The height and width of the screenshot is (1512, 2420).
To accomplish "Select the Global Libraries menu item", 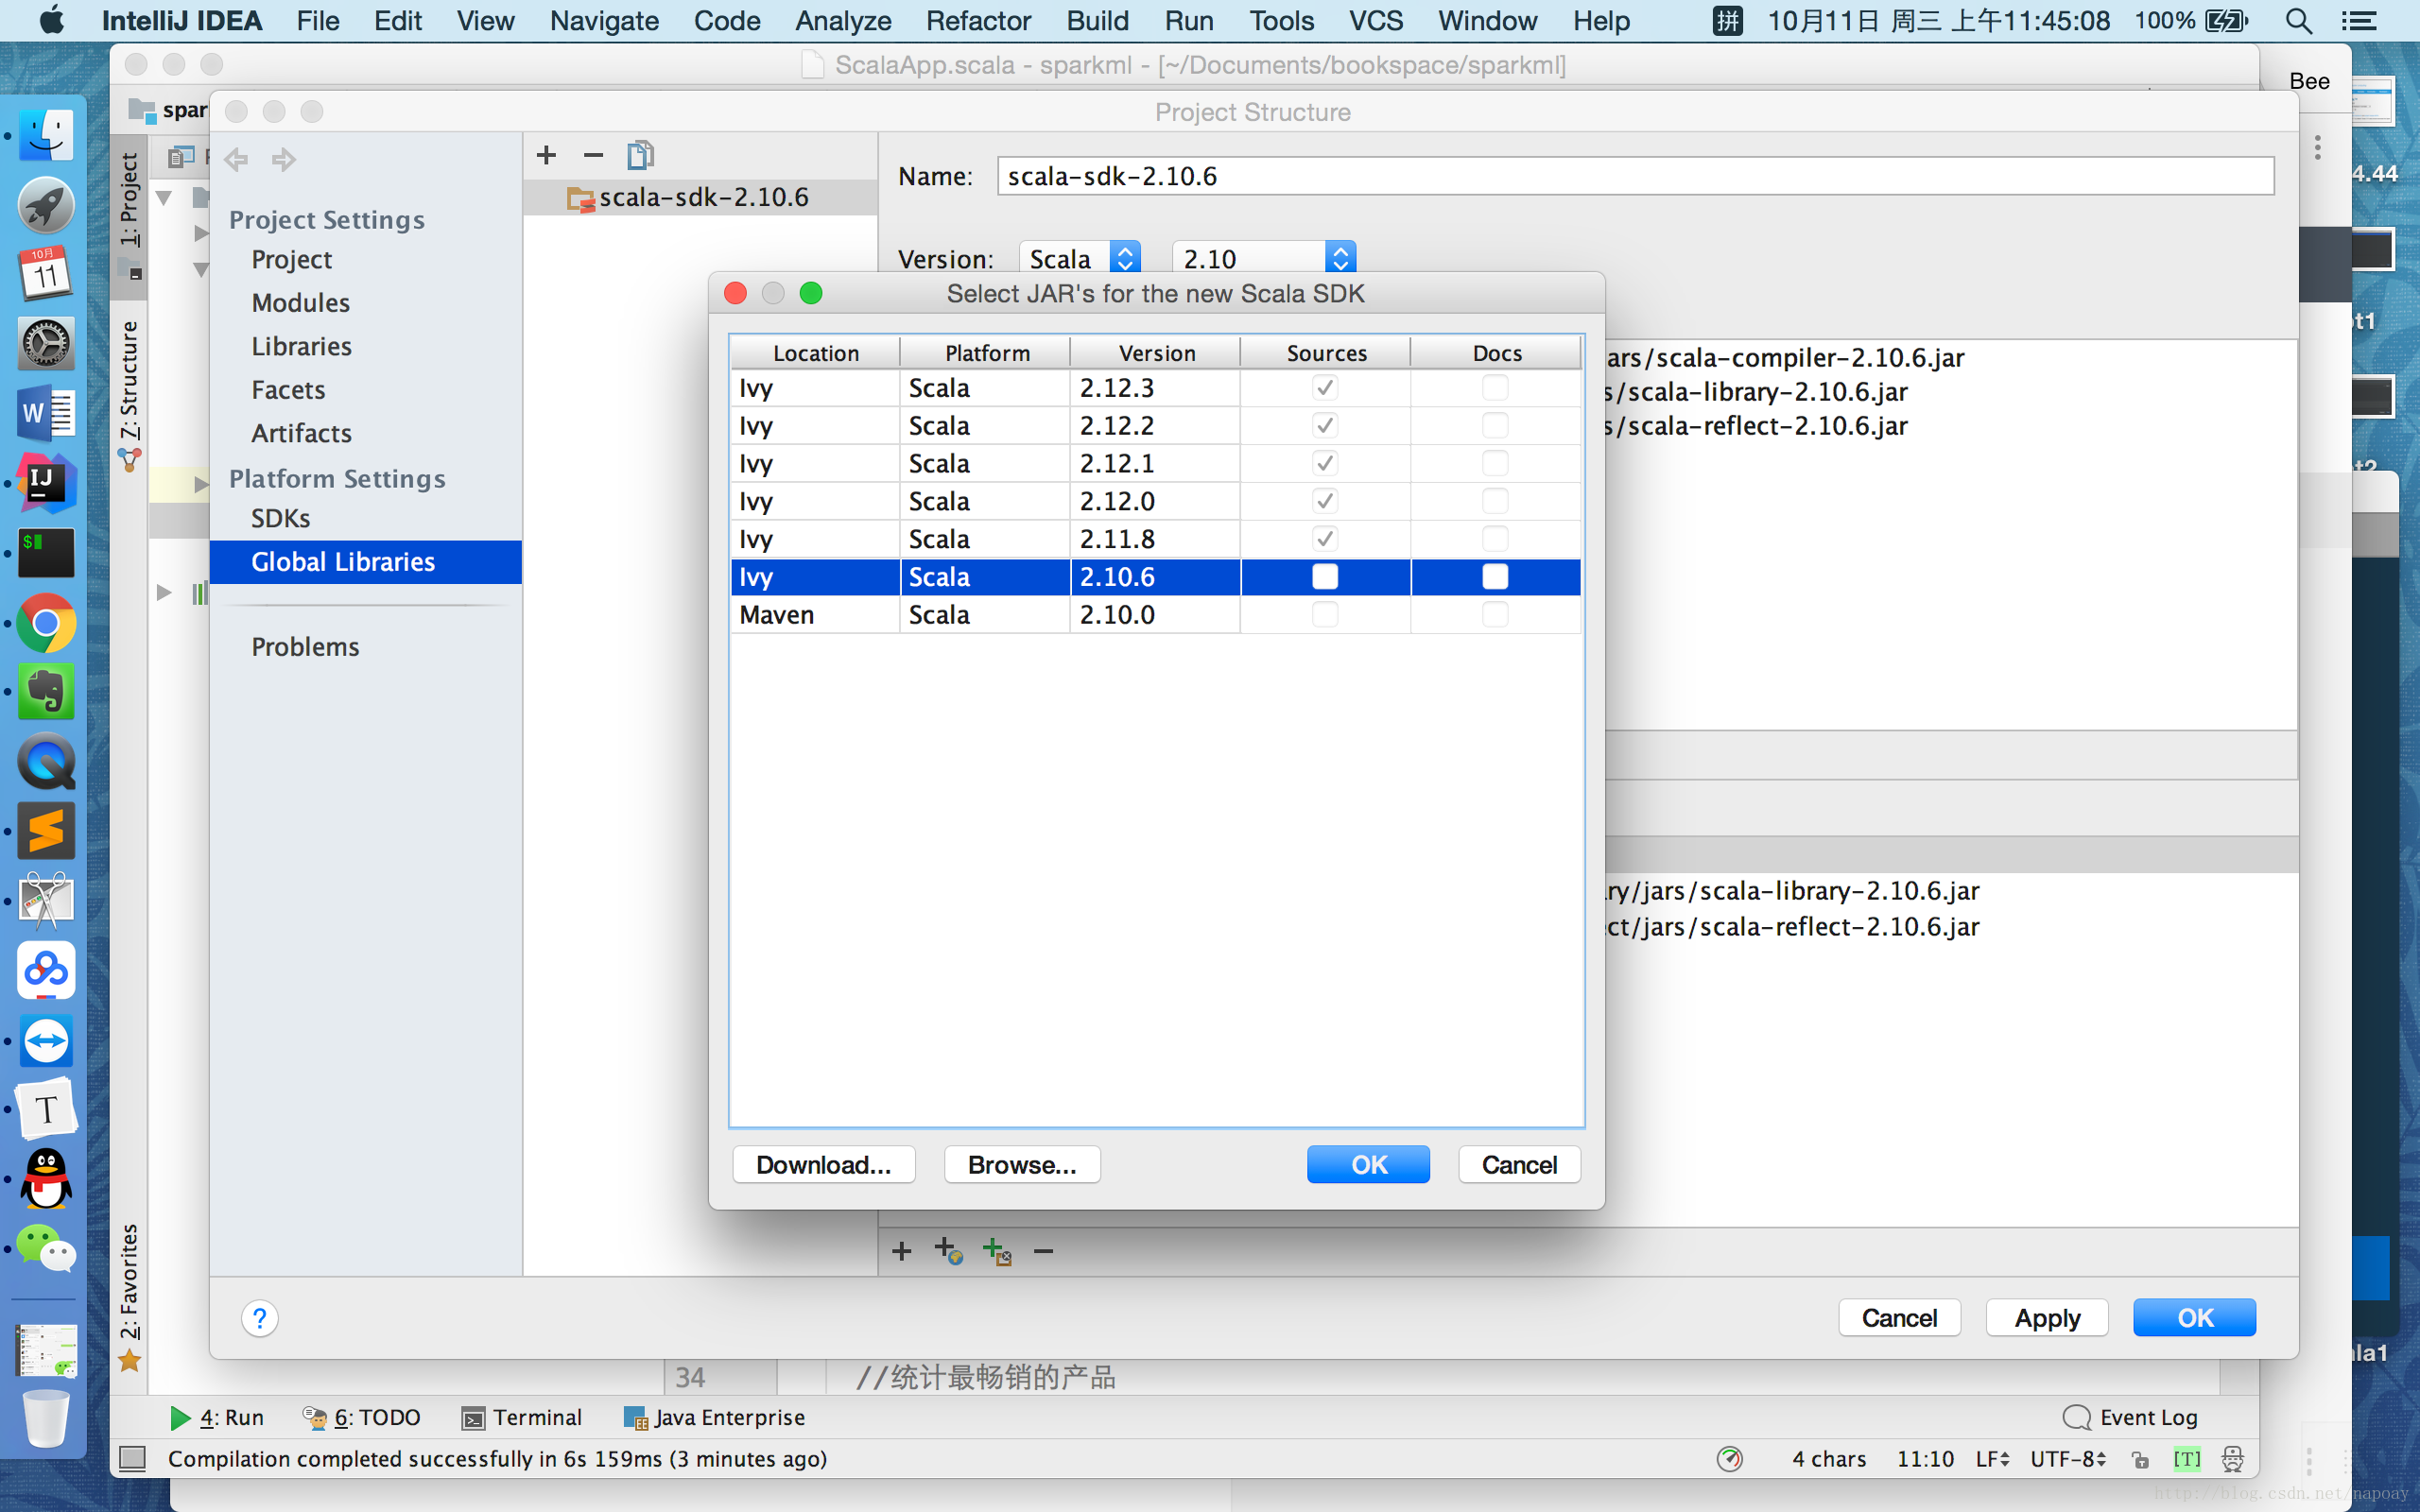I will coord(345,561).
